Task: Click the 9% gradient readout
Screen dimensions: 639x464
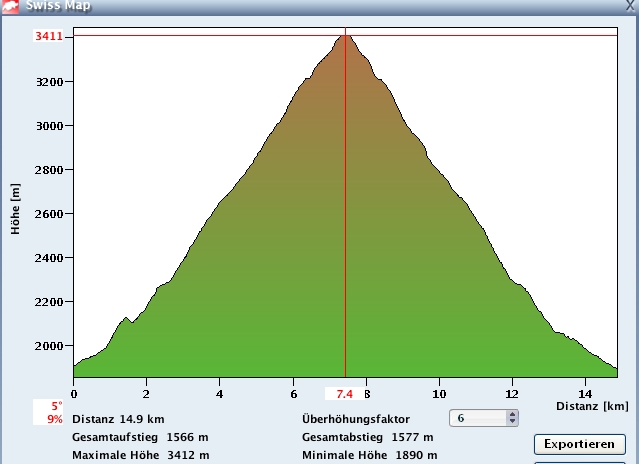Action: click(x=55, y=419)
